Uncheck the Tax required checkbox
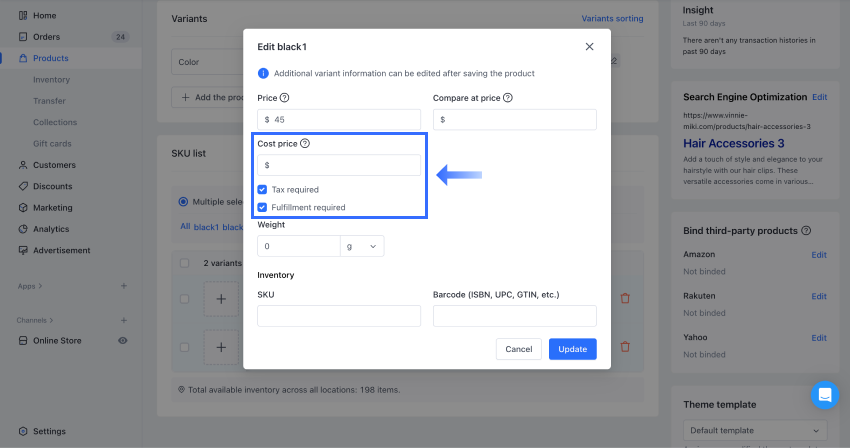This screenshot has width=850, height=448. (262, 189)
